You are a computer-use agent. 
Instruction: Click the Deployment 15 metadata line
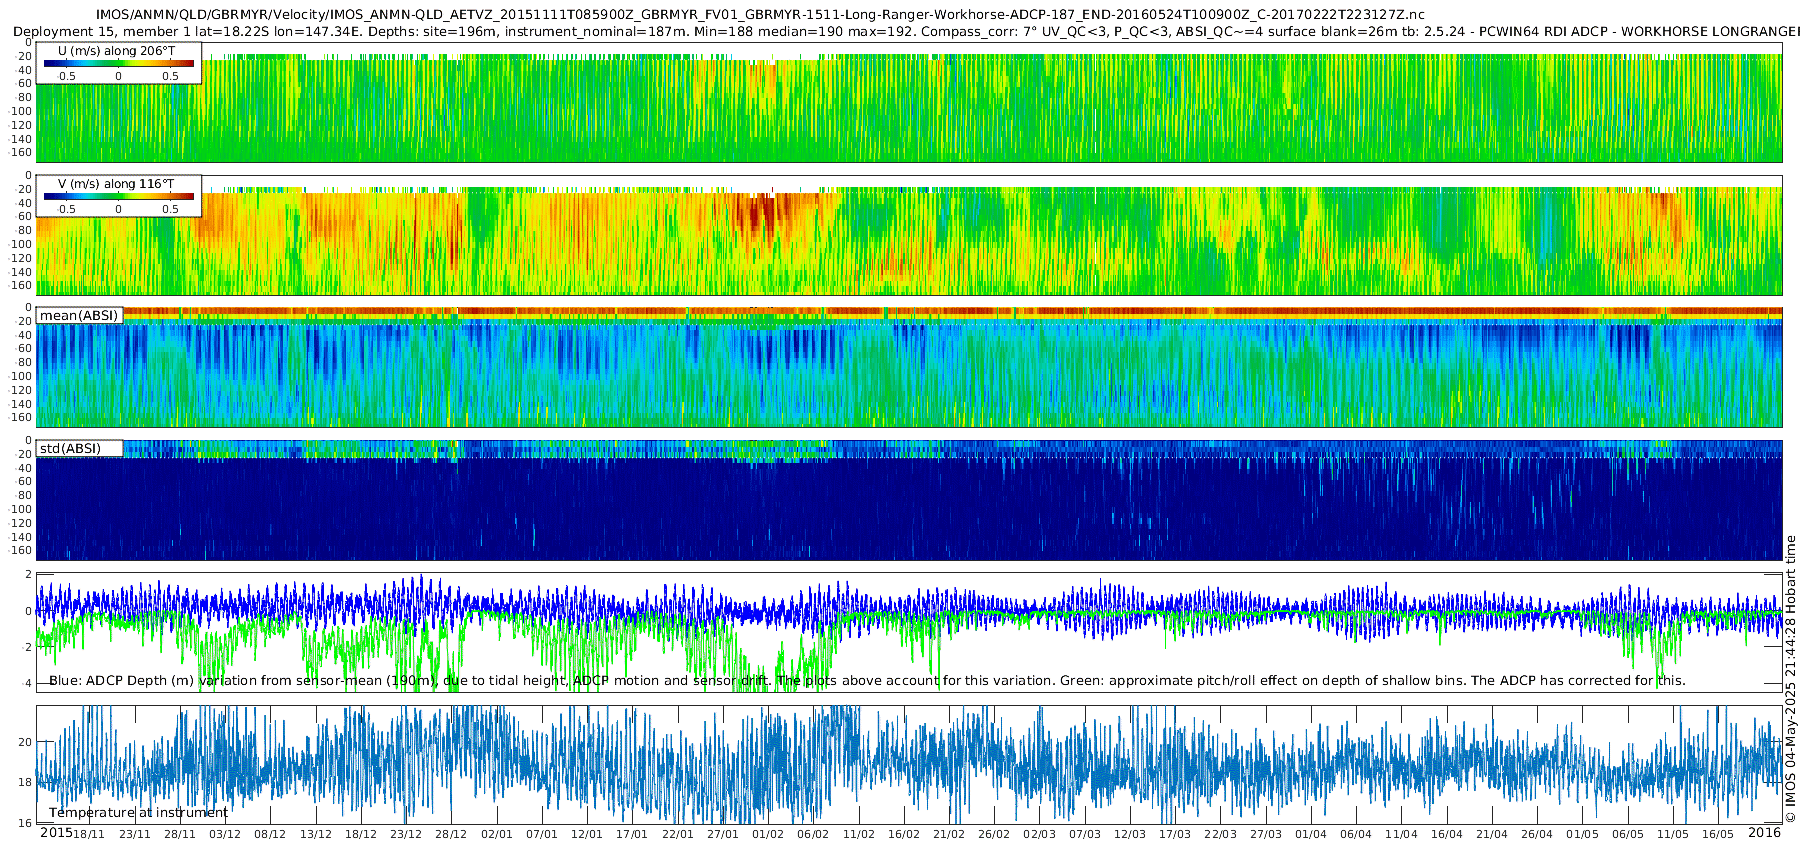[x=906, y=32]
